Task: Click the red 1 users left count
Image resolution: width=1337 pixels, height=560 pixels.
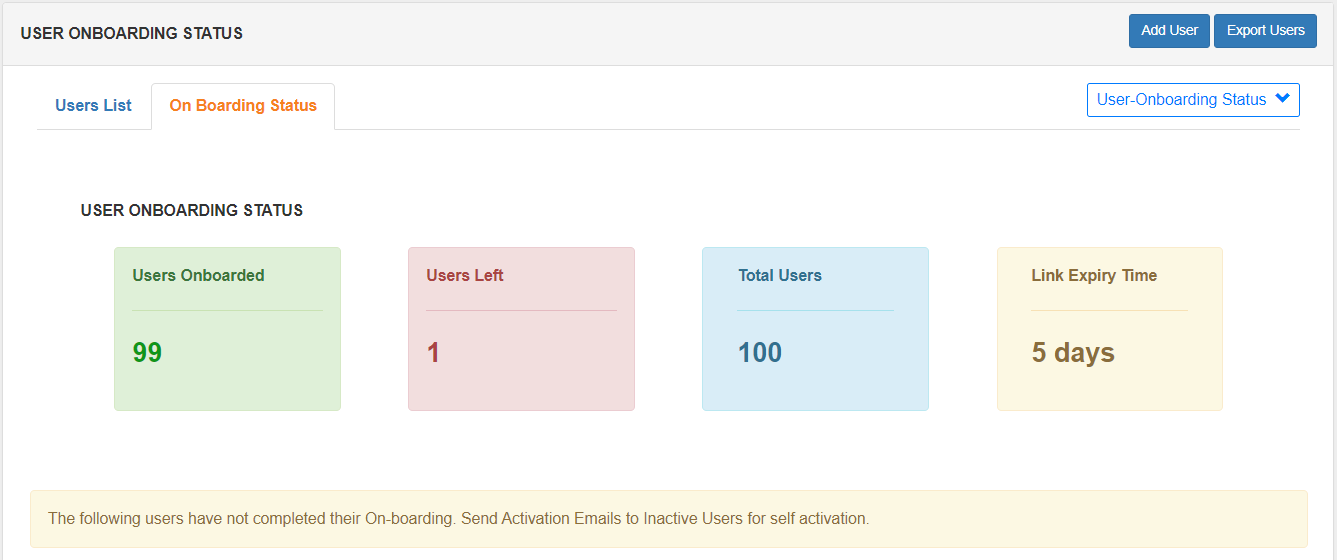Action: pyautogui.click(x=433, y=353)
